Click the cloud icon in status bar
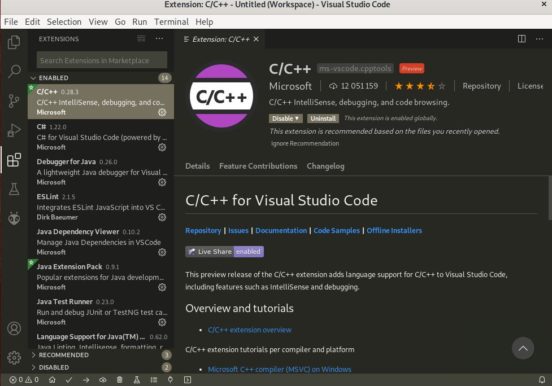 coord(103,380)
